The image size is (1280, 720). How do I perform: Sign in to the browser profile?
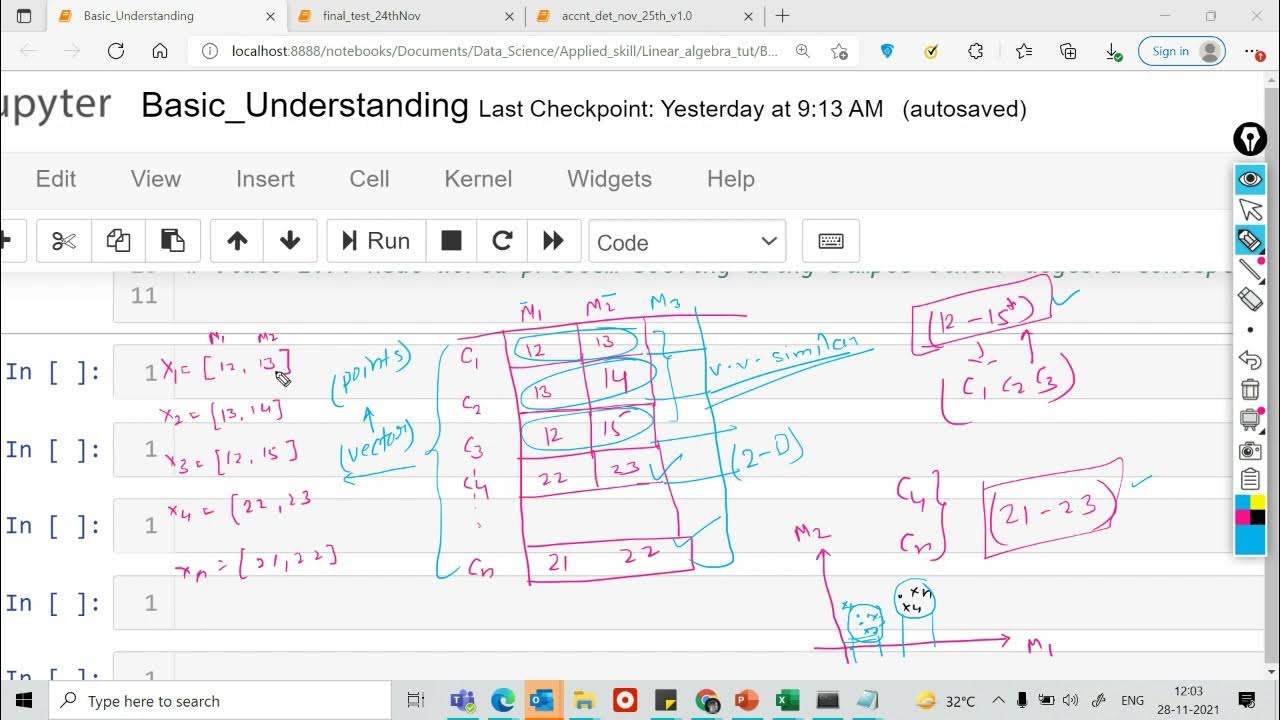pyautogui.click(x=1182, y=51)
